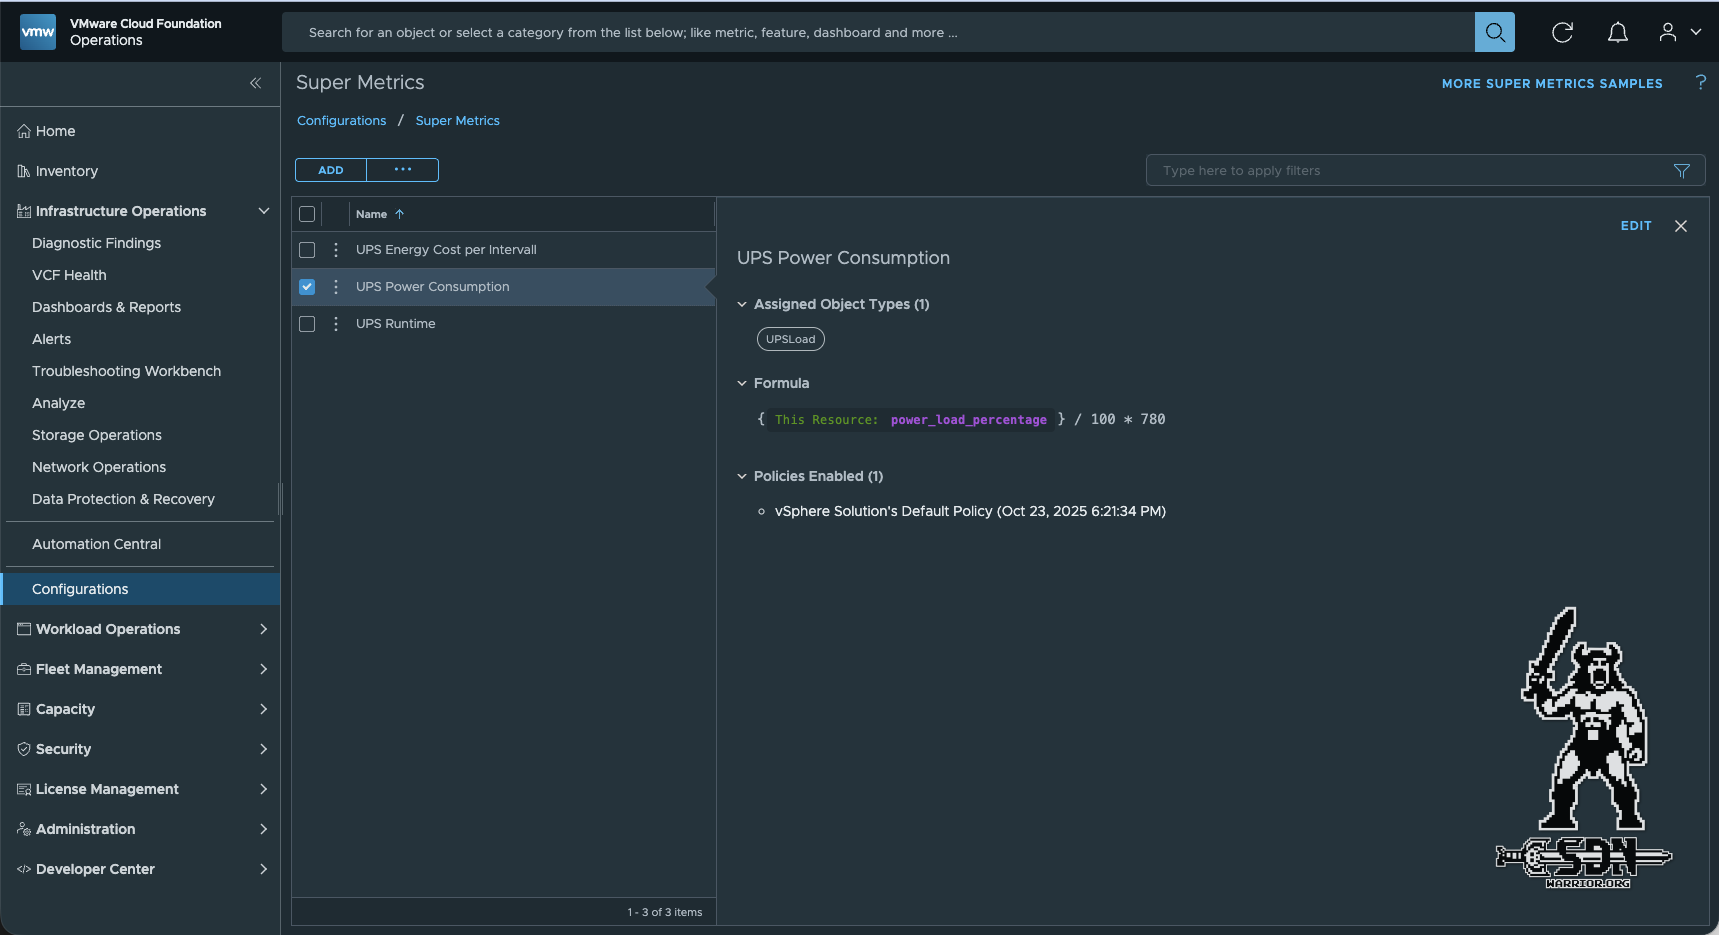Click the ADD button
Viewport: 1719px width, 935px height.
pyautogui.click(x=331, y=170)
